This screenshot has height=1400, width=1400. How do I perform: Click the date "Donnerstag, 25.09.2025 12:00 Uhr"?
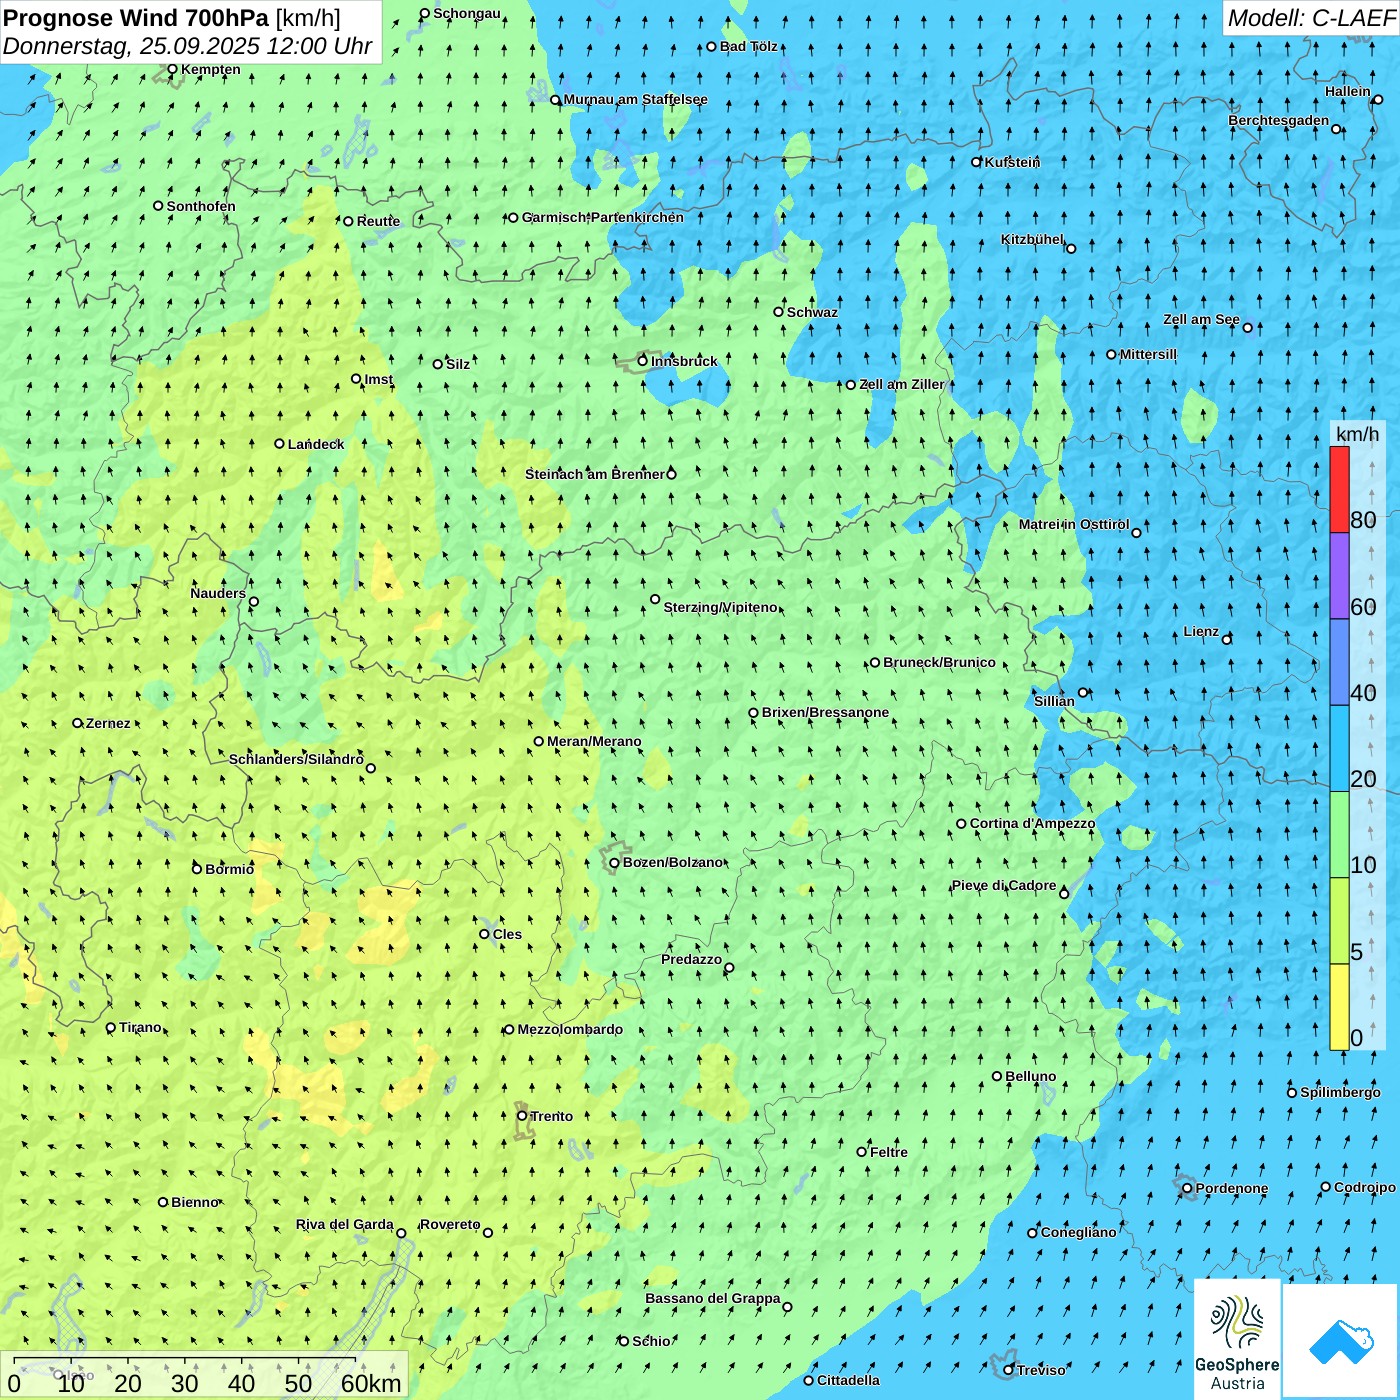pyautogui.click(x=187, y=46)
